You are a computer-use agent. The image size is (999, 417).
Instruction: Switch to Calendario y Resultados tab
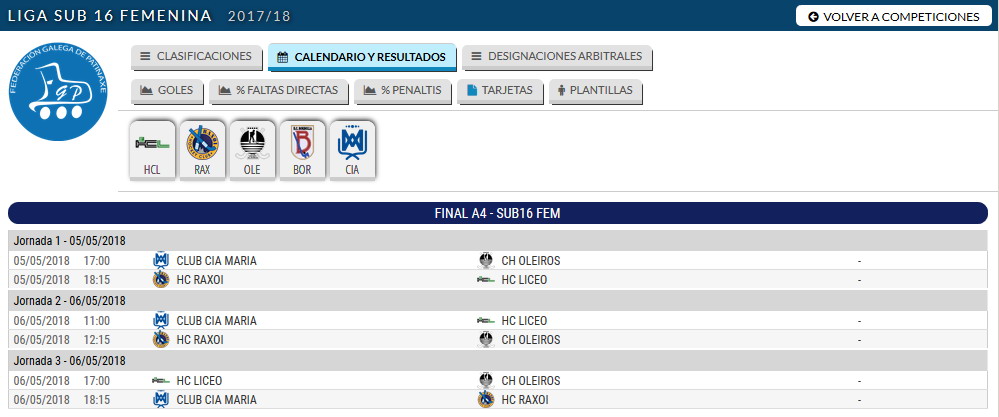[362, 58]
